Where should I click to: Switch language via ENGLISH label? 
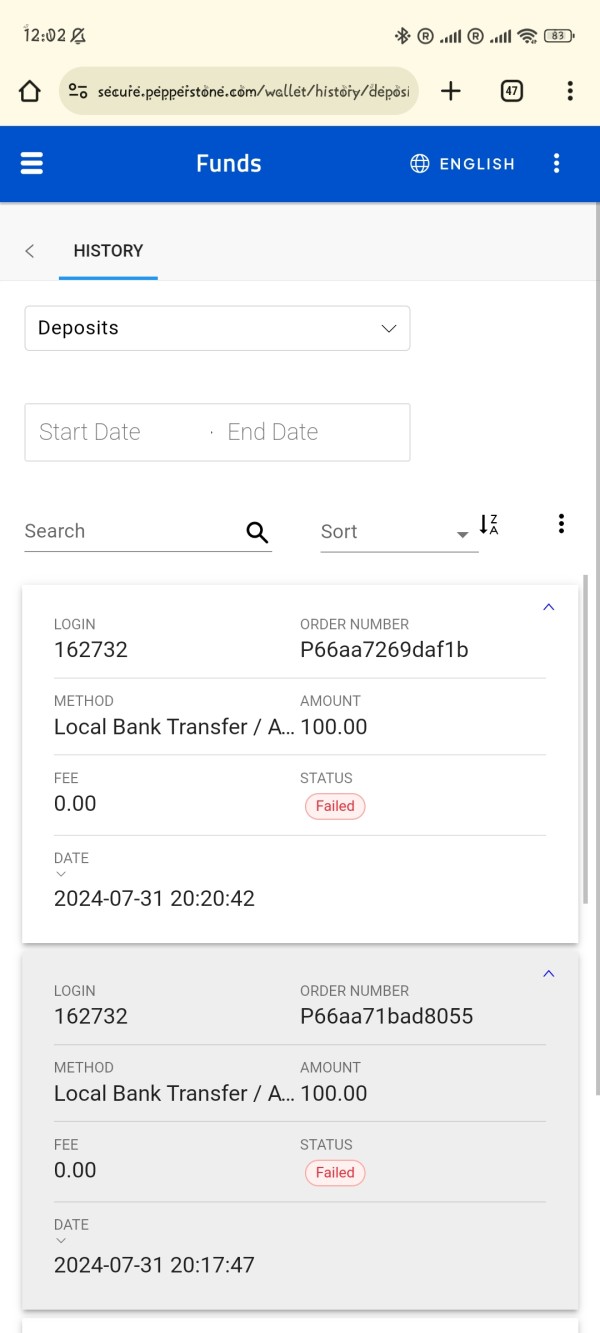tap(477, 164)
